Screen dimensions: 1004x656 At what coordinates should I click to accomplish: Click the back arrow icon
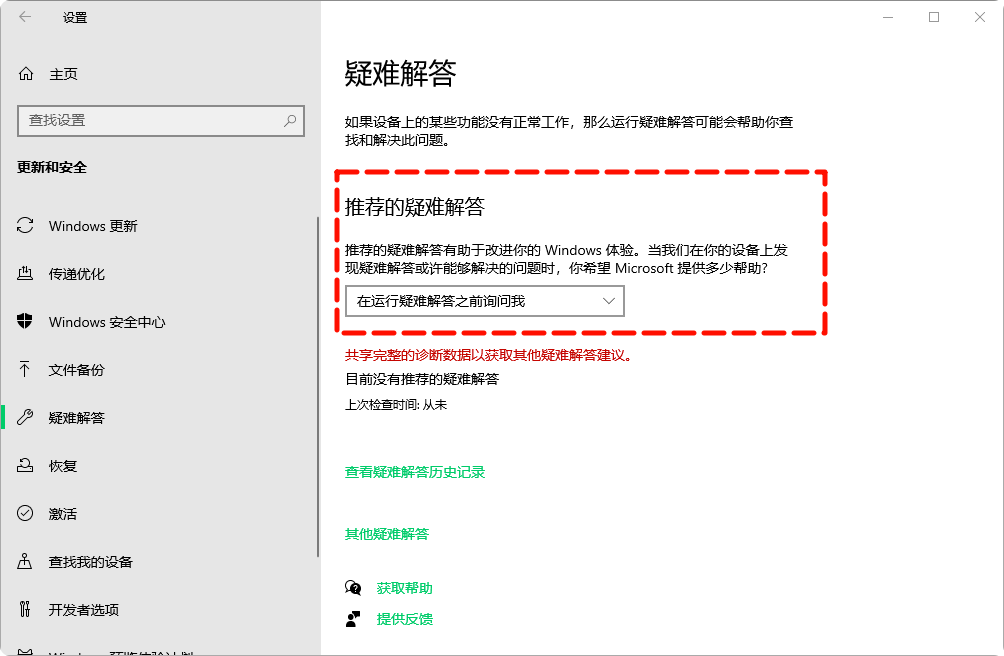(x=25, y=17)
